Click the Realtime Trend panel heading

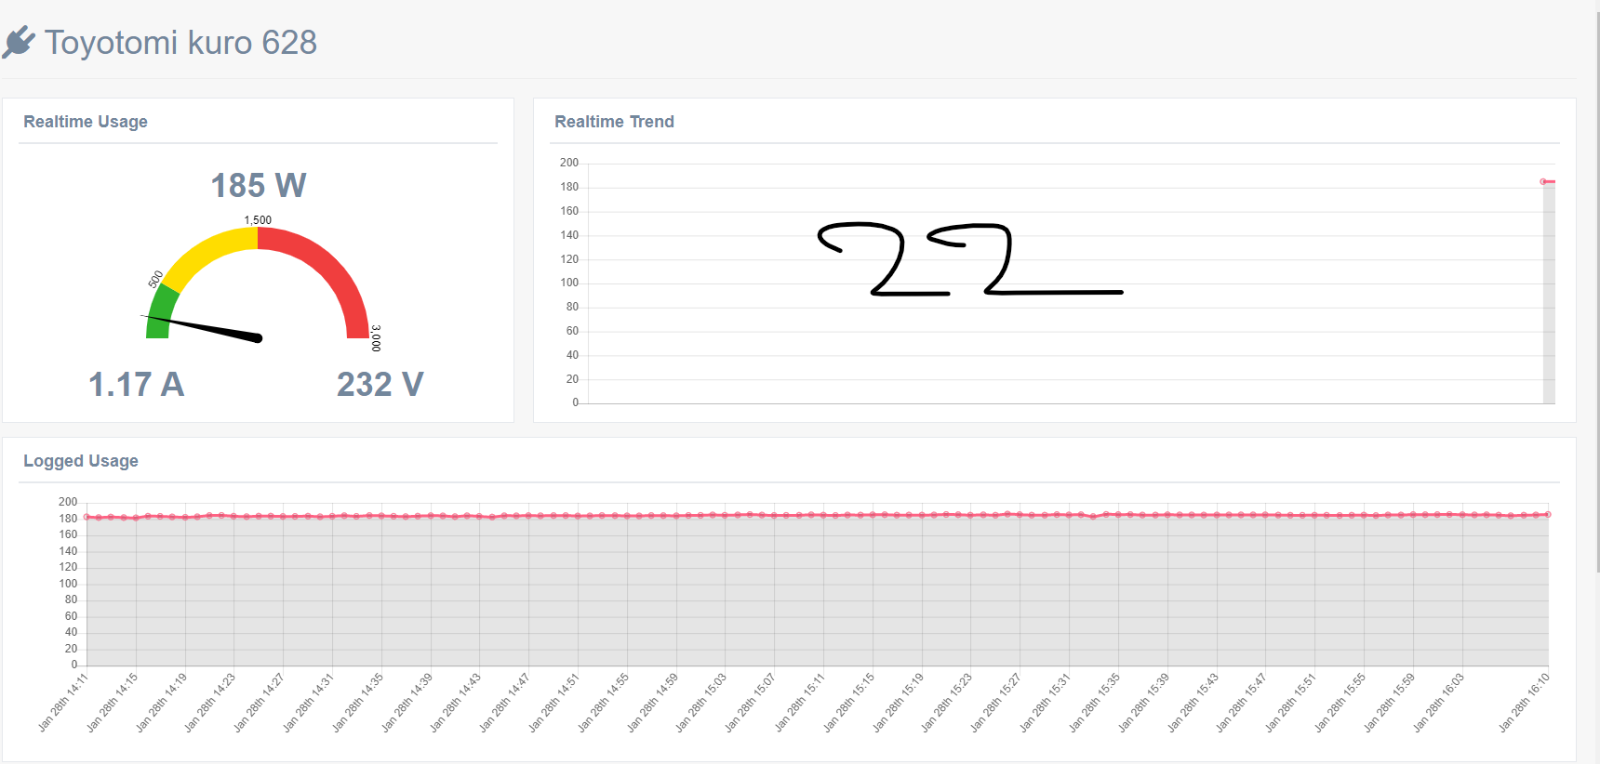(x=614, y=121)
